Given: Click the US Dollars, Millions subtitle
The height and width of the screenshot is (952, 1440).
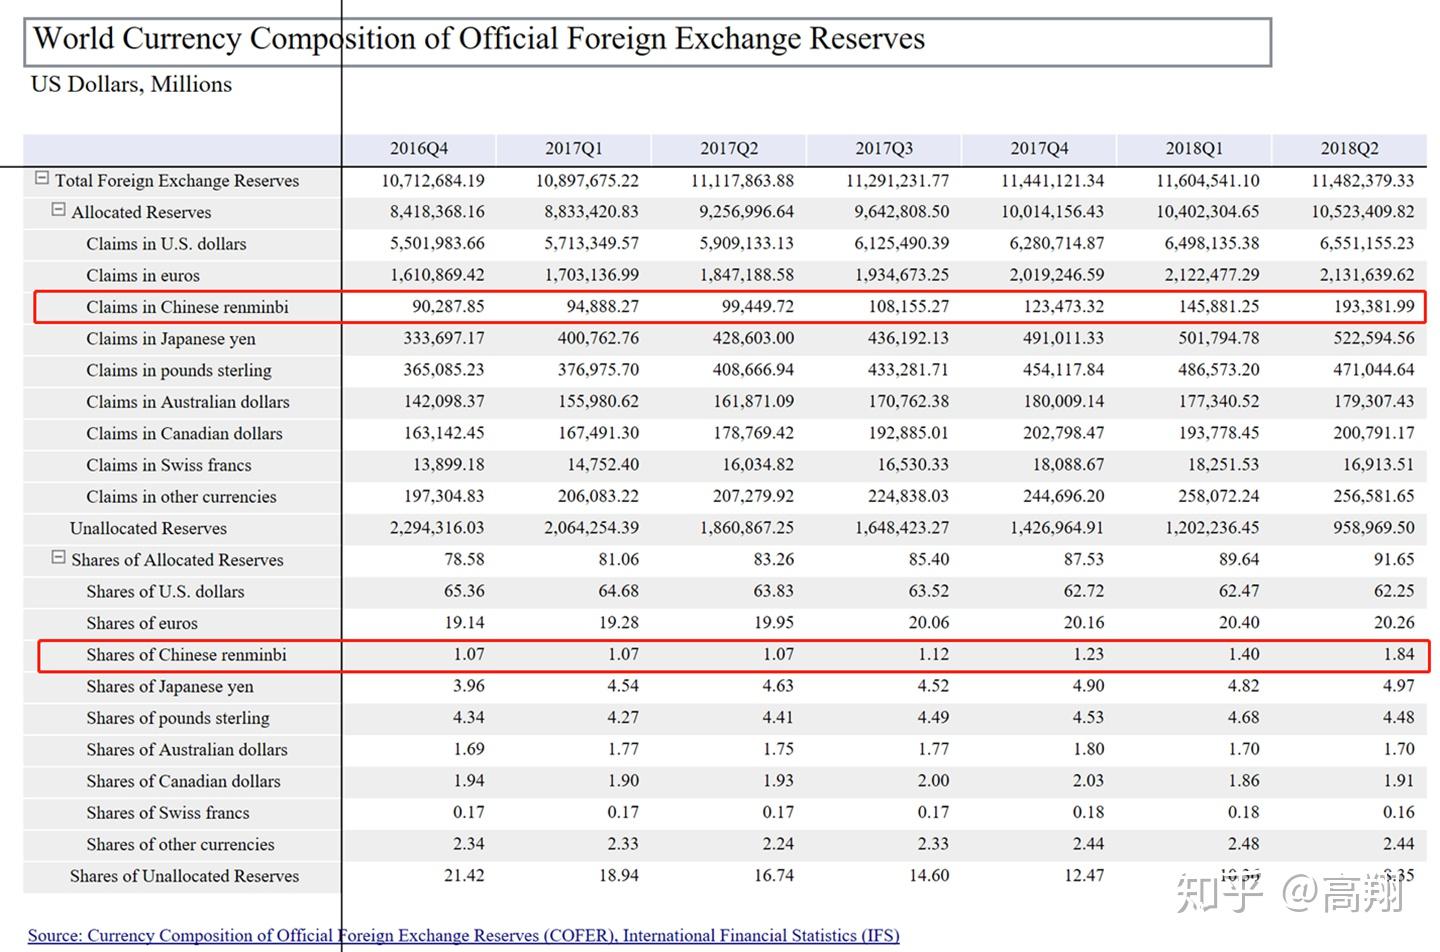Looking at the screenshot, I should (131, 85).
